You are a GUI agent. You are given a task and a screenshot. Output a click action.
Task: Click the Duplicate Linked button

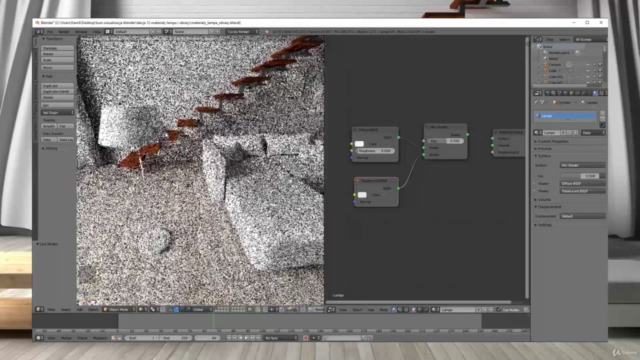(x=58, y=91)
